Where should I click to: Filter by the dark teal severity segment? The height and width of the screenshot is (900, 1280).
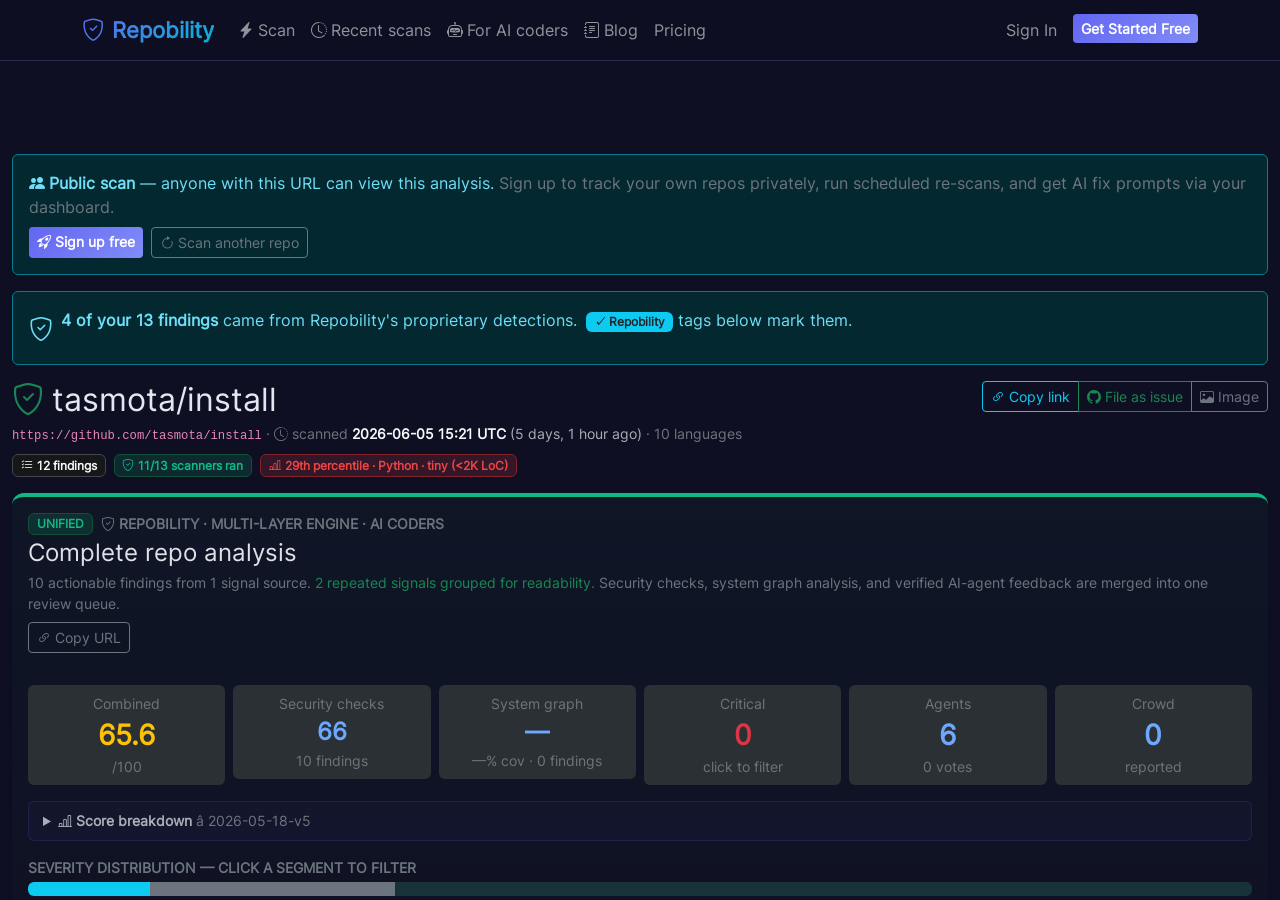click(823, 889)
